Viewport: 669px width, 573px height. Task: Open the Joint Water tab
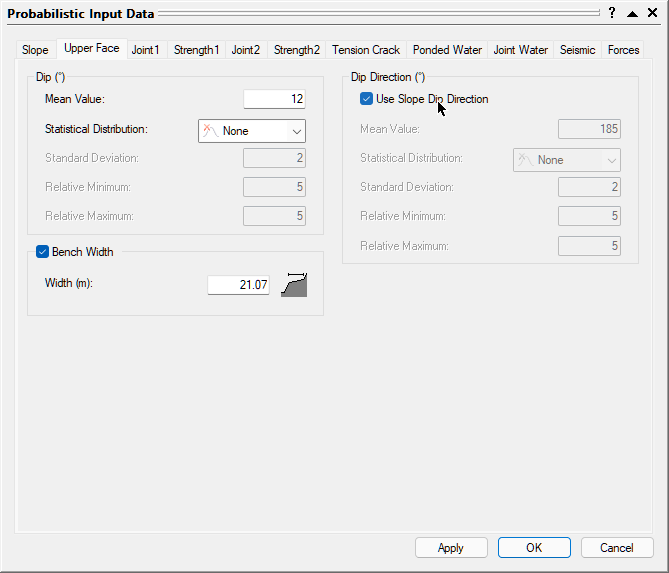click(521, 50)
